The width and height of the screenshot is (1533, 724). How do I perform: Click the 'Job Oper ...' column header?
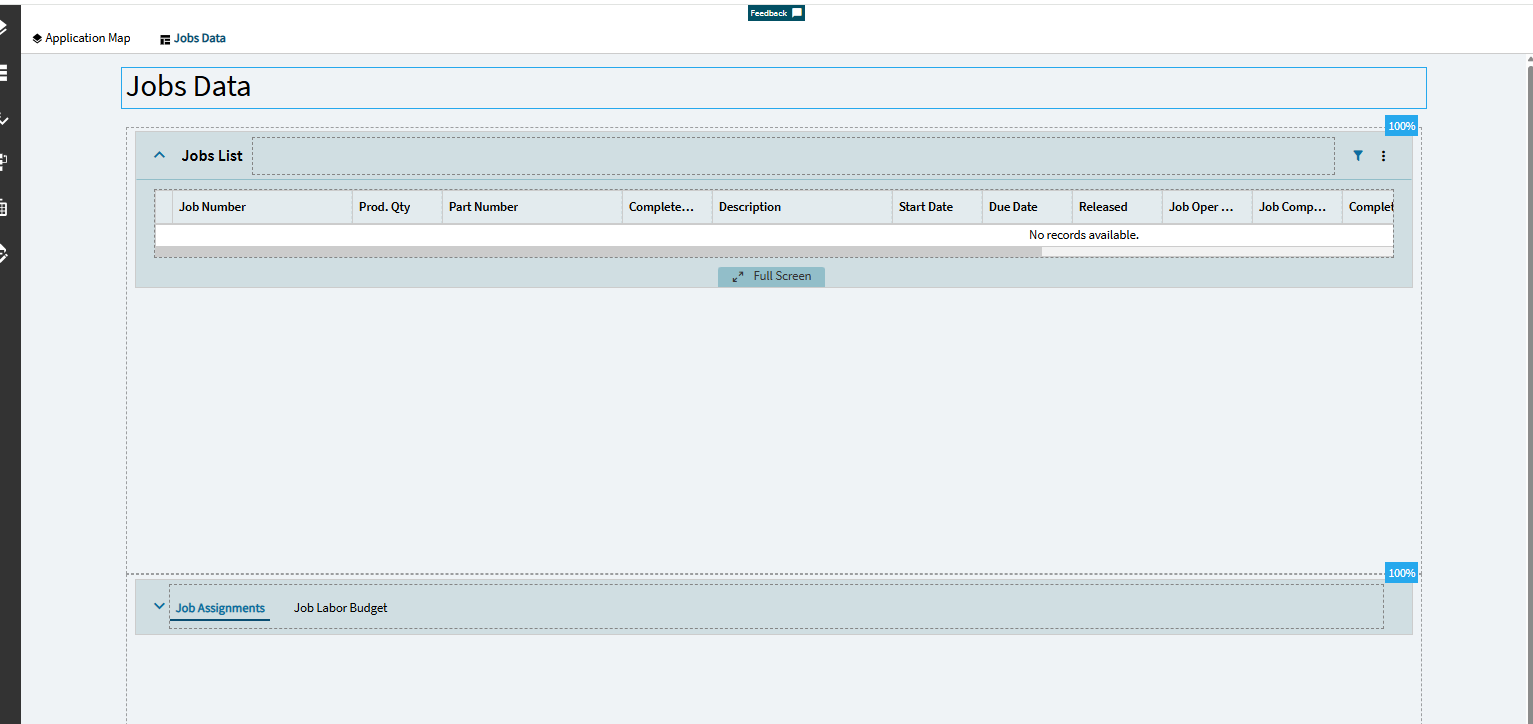point(1207,207)
